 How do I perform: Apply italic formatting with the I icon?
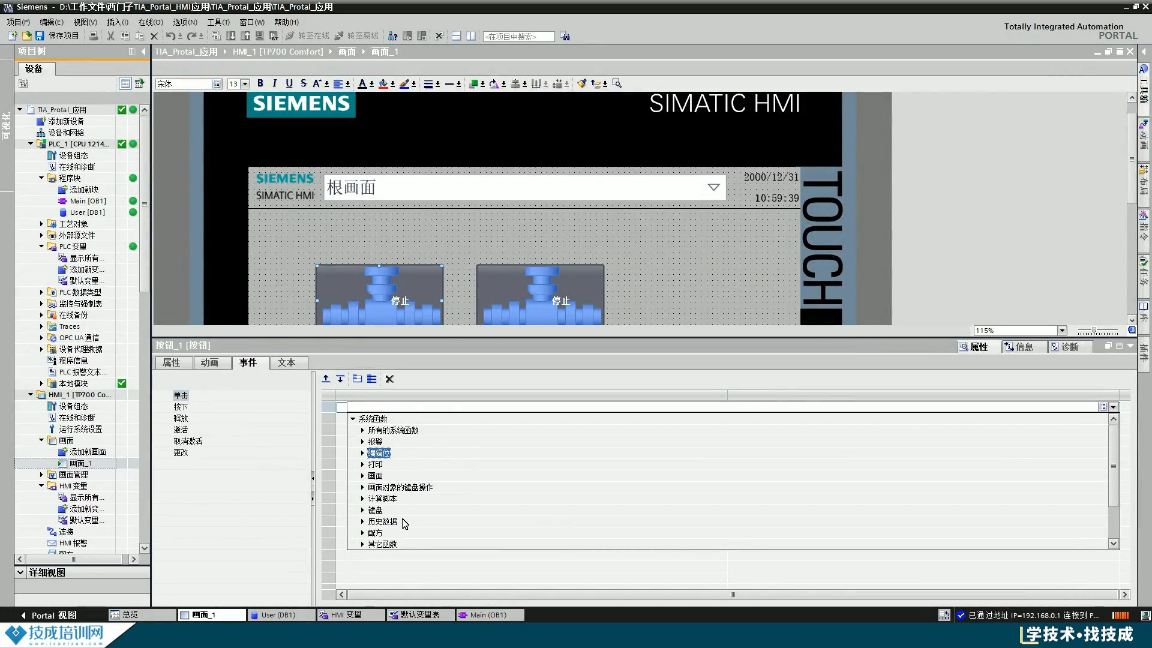(275, 84)
